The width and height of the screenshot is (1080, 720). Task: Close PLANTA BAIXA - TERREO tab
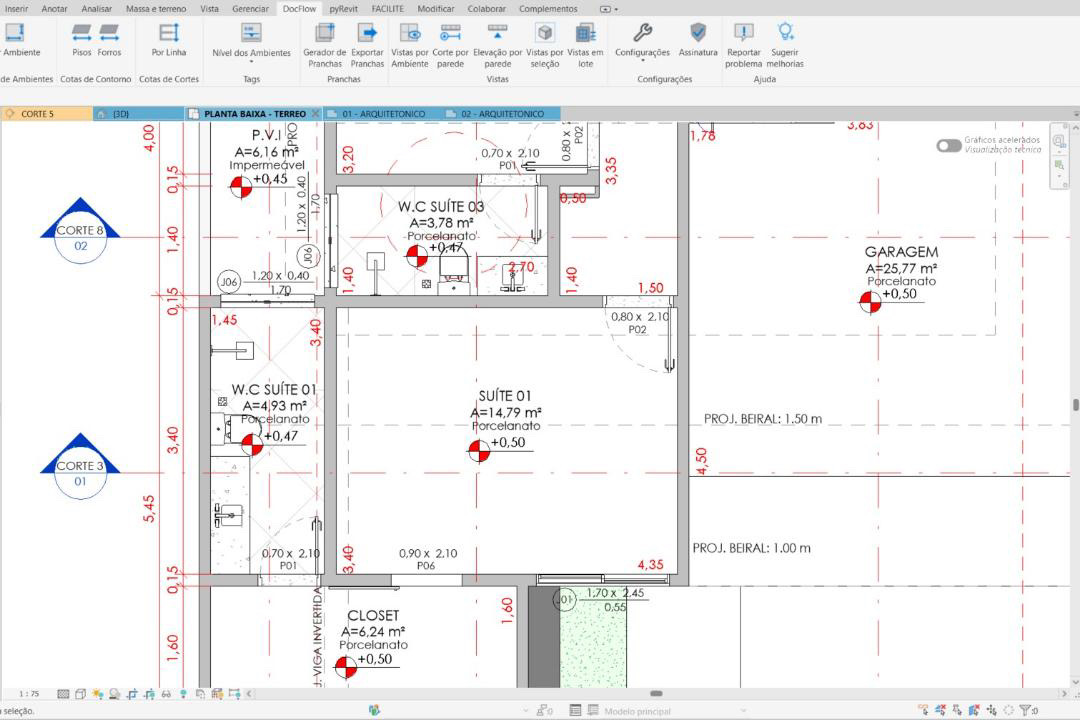pyautogui.click(x=315, y=114)
